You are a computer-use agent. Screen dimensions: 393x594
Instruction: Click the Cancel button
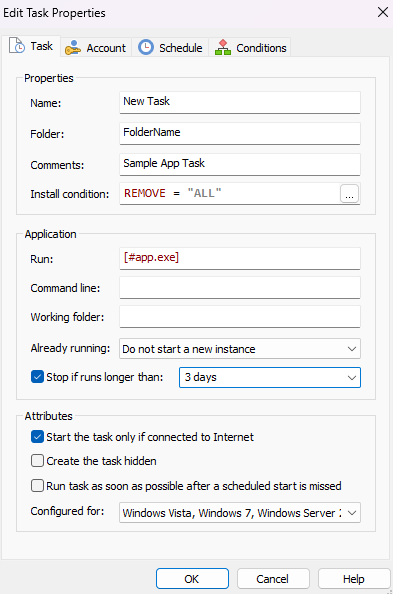(273, 578)
